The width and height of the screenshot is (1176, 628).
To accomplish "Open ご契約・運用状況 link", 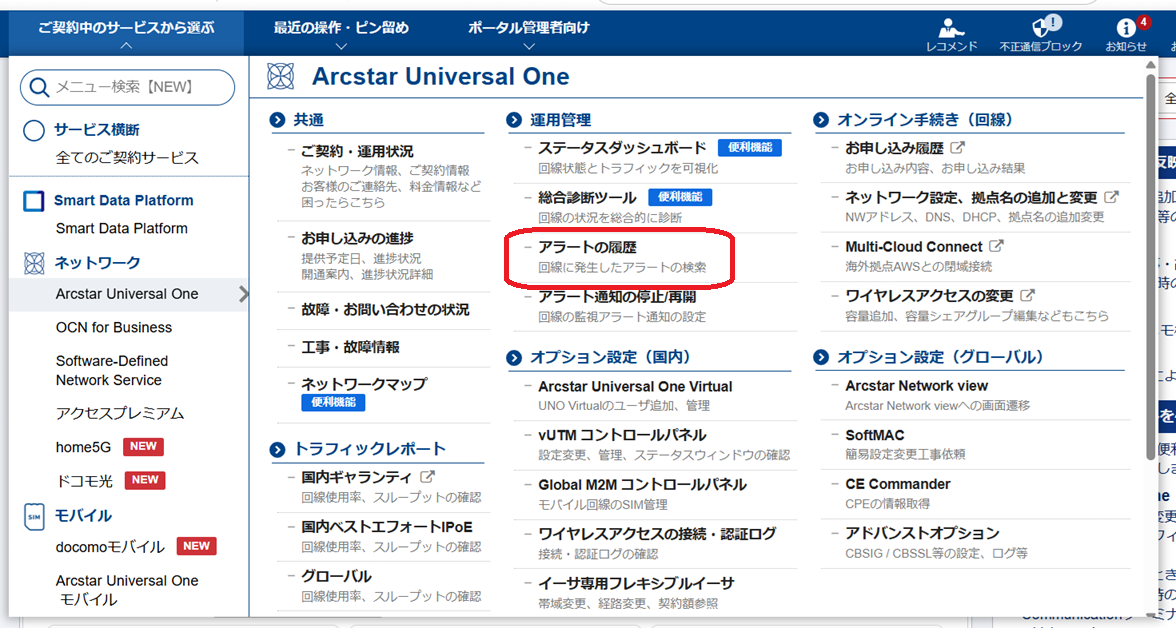I will tap(357, 152).
